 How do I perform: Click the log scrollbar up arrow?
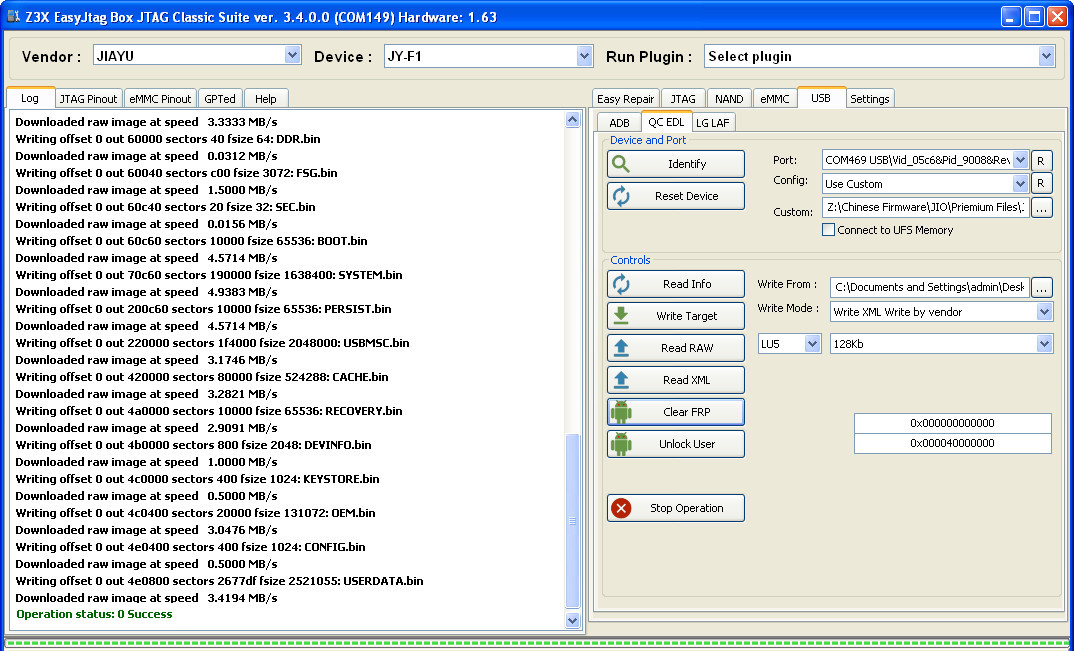573,121
